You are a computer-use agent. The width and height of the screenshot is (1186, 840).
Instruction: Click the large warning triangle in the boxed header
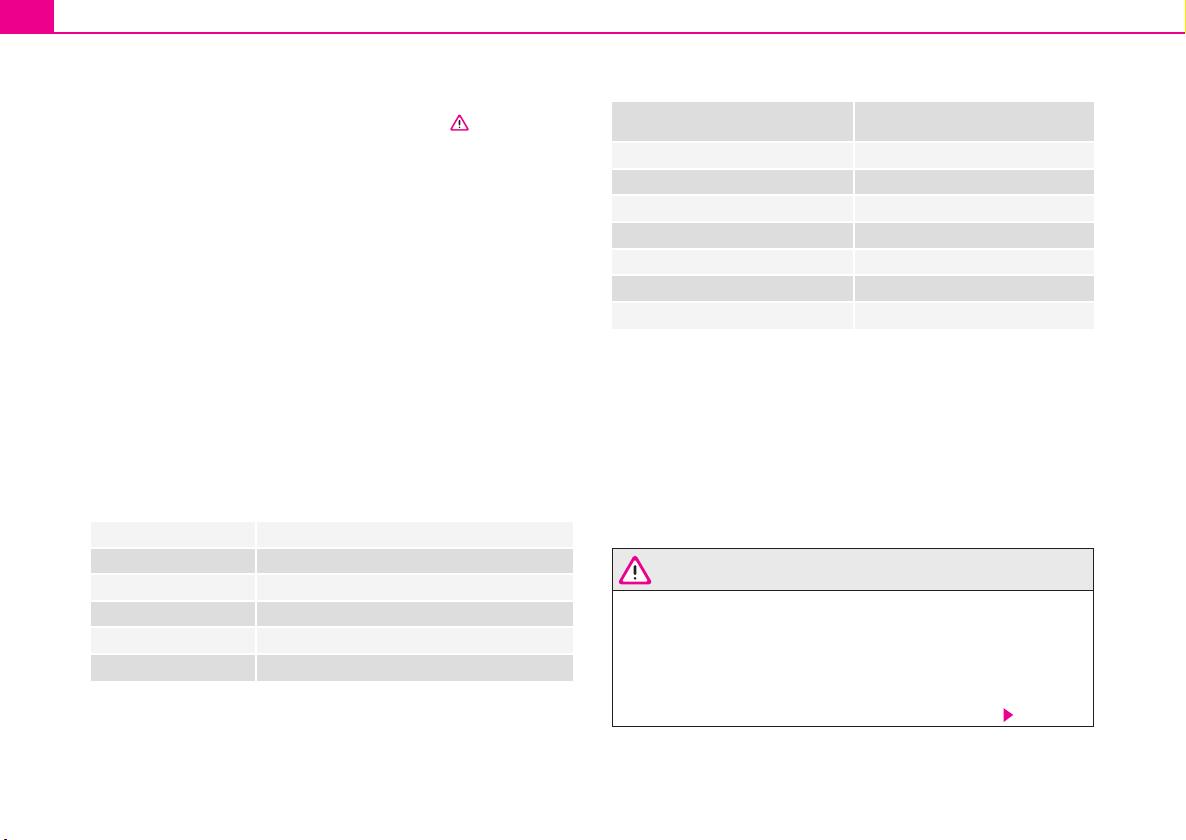pyautogui.click(x=635, y=570)
